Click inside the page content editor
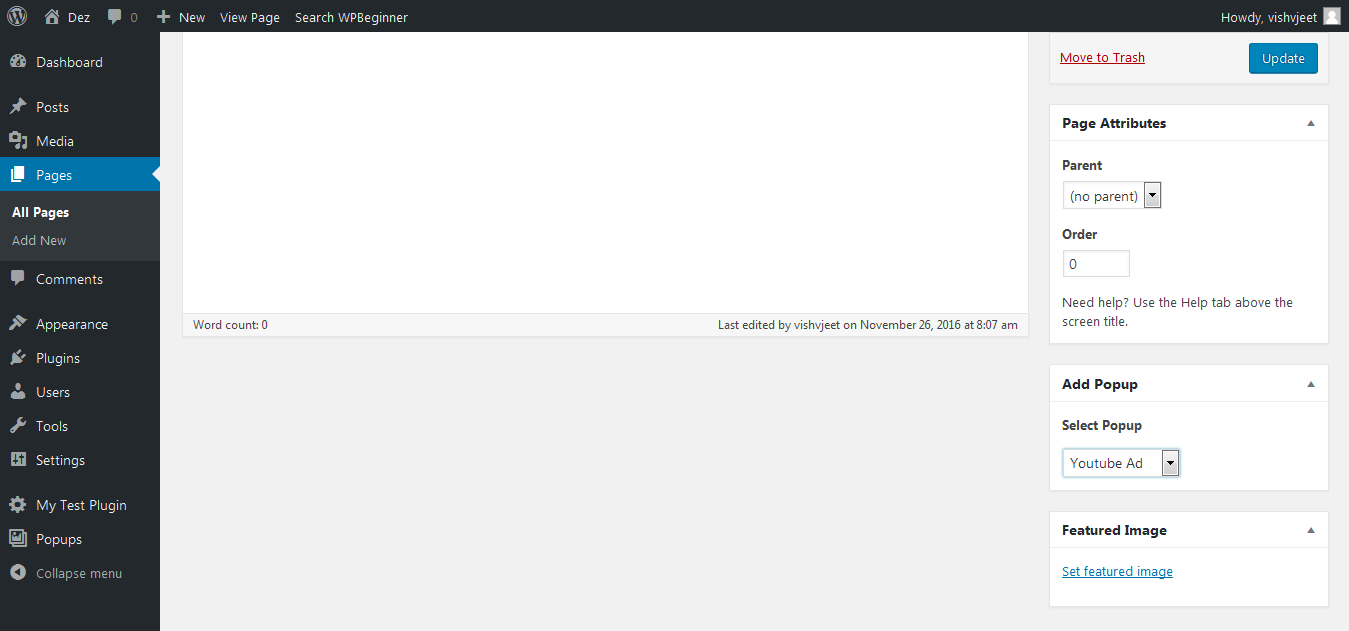 point(605,172)
